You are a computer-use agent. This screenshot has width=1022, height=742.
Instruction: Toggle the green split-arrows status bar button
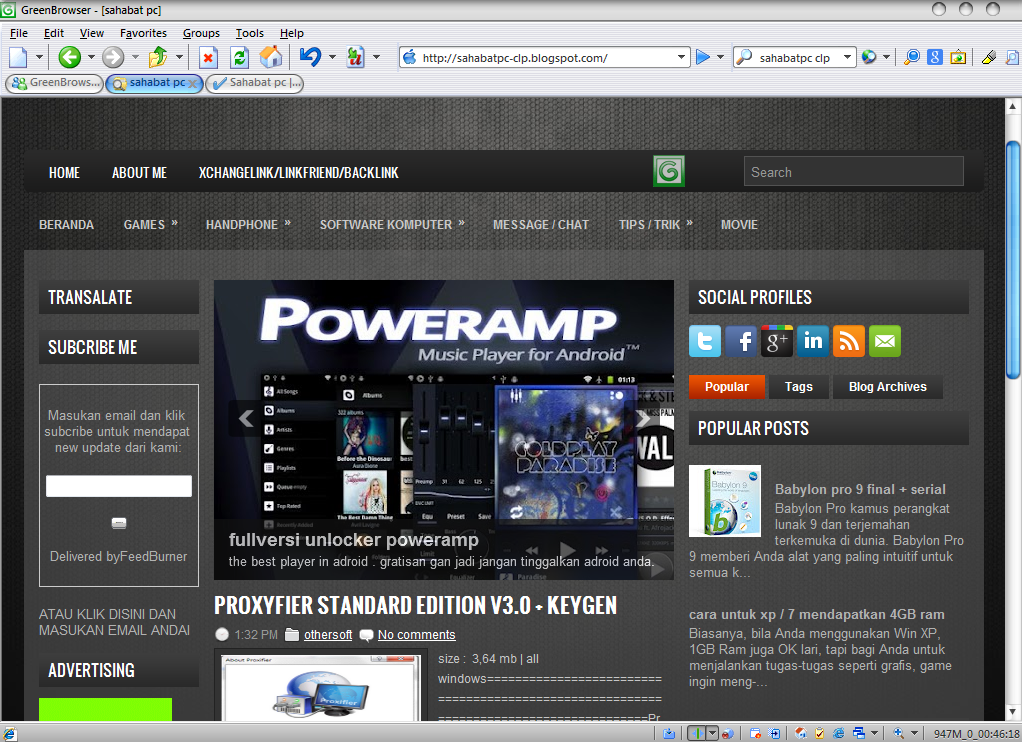coord(698,734)
